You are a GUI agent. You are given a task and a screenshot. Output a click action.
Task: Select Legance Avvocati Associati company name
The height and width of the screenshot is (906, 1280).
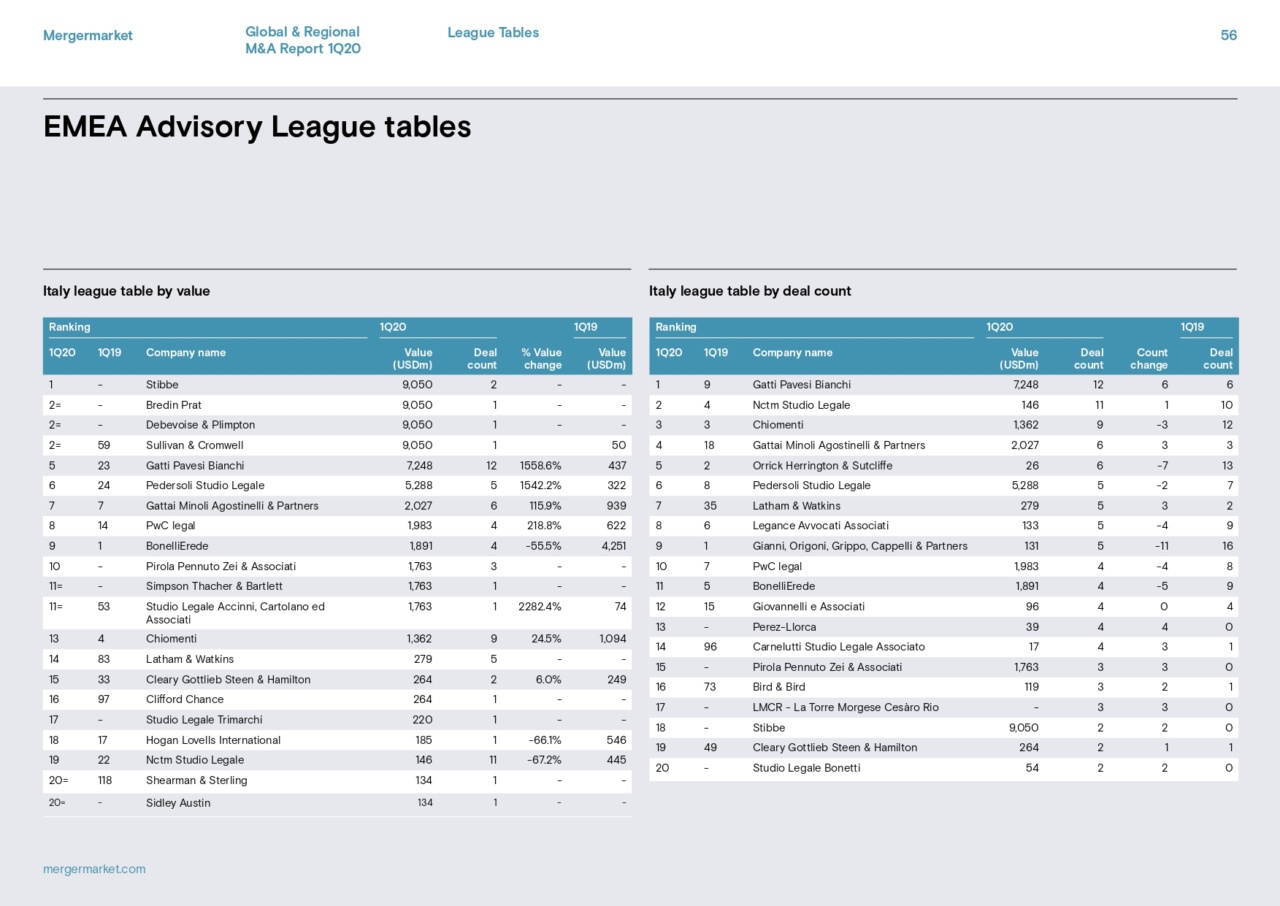click(821, 526)
